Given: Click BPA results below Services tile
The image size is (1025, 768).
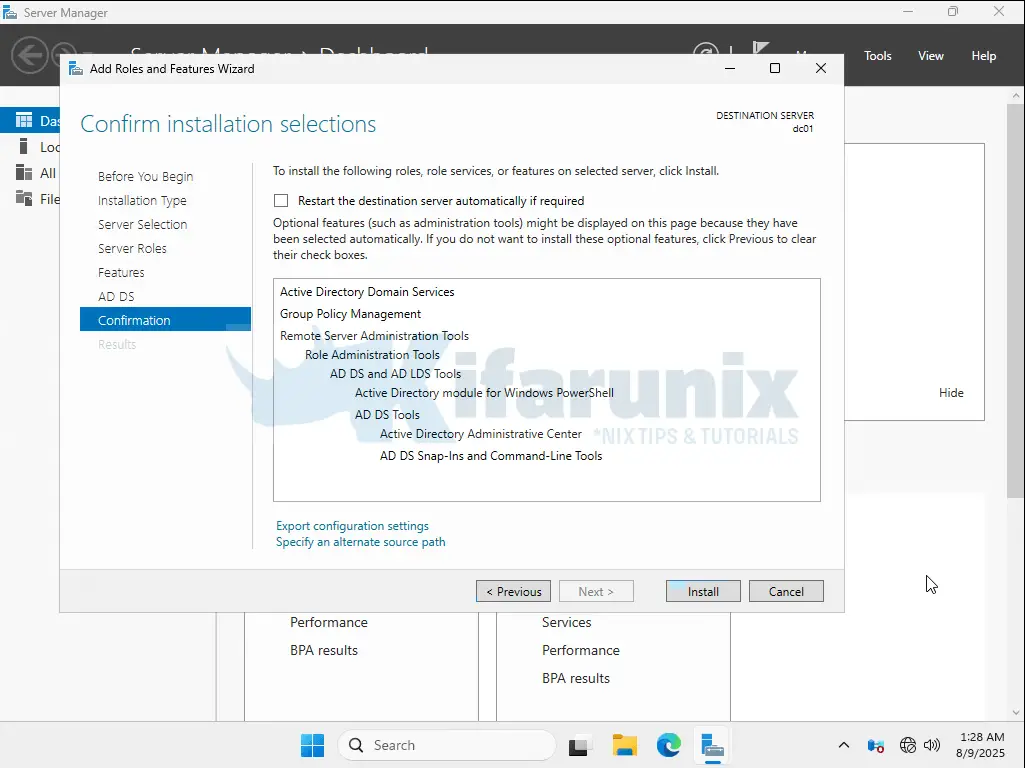Looking at the screenshot, I should 575,678.
